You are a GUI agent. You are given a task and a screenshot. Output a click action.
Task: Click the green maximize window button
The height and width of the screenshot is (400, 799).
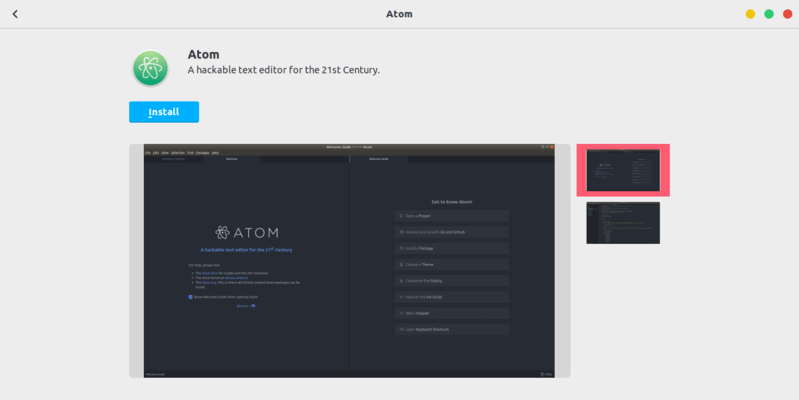click(769, 14)
